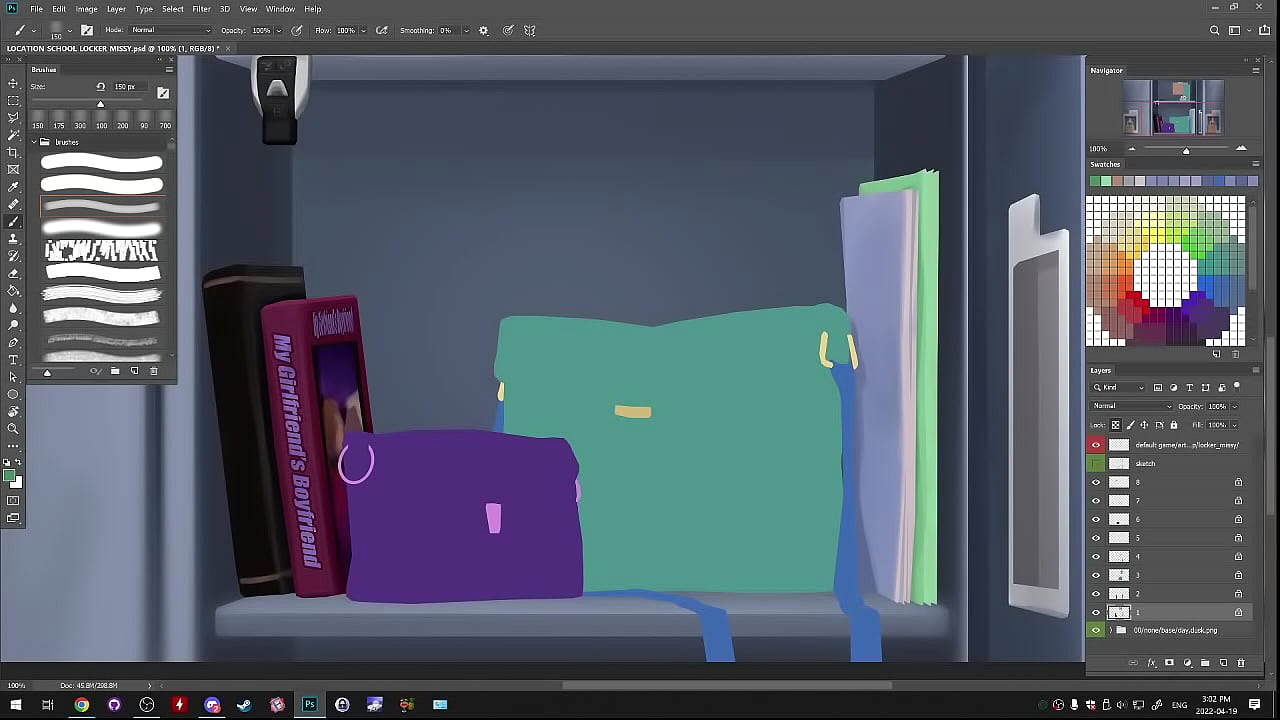
Task: Choose the Horizontal Type tool
Action: [13, 360]
